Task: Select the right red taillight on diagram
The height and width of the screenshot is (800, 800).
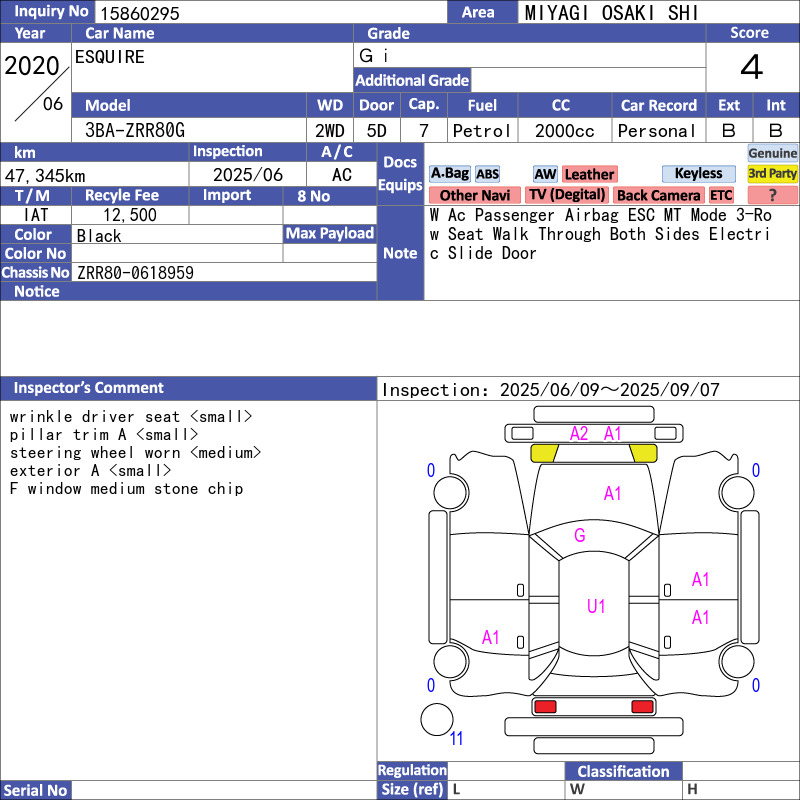Action: (643, 707)
